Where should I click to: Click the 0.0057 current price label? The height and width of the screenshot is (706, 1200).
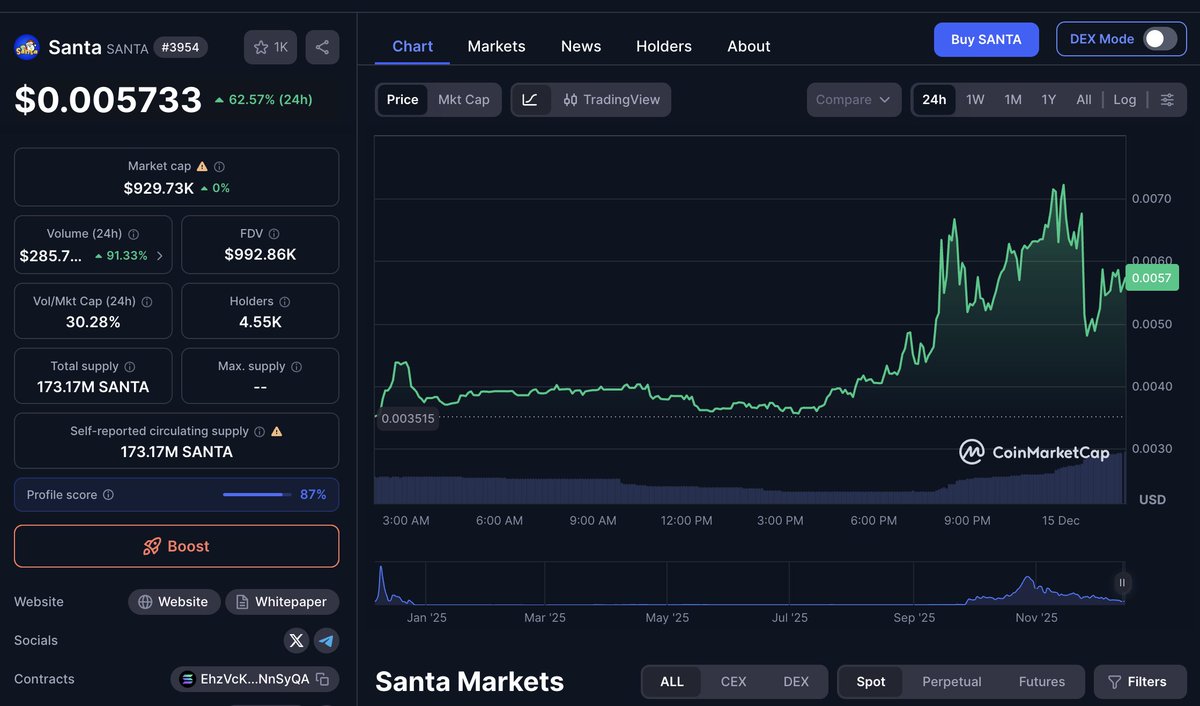click(x=1152, y=278)
